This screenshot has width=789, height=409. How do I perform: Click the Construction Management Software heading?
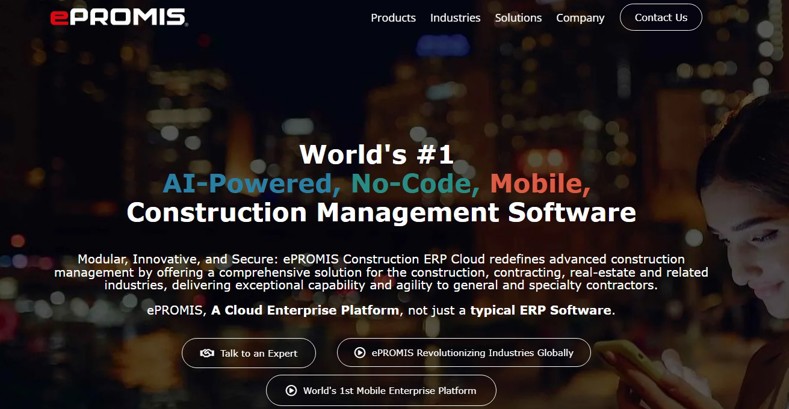[381, 212]
